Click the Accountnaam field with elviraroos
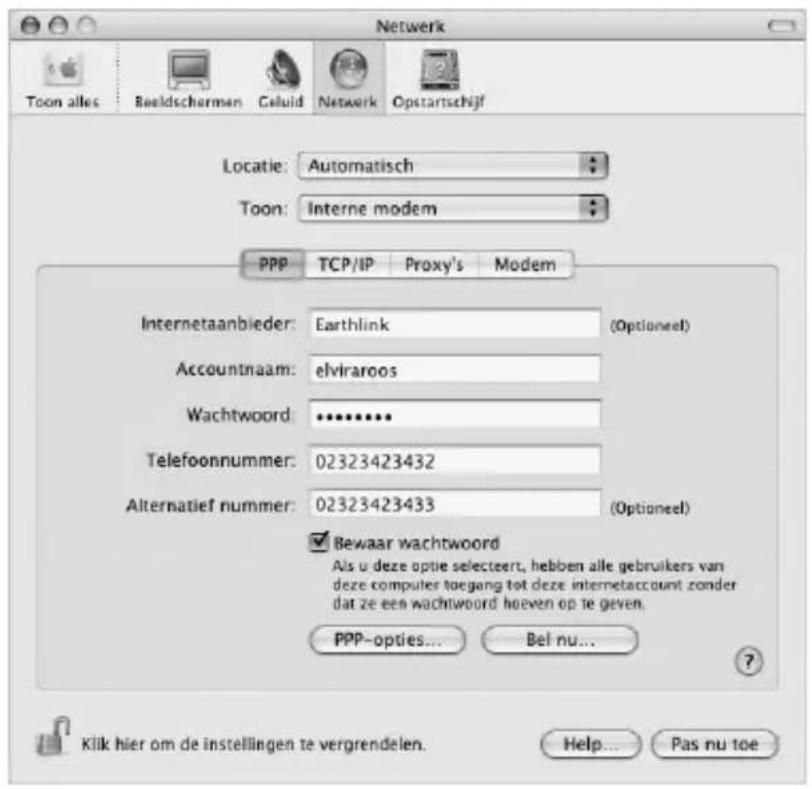 coord(455,370)
